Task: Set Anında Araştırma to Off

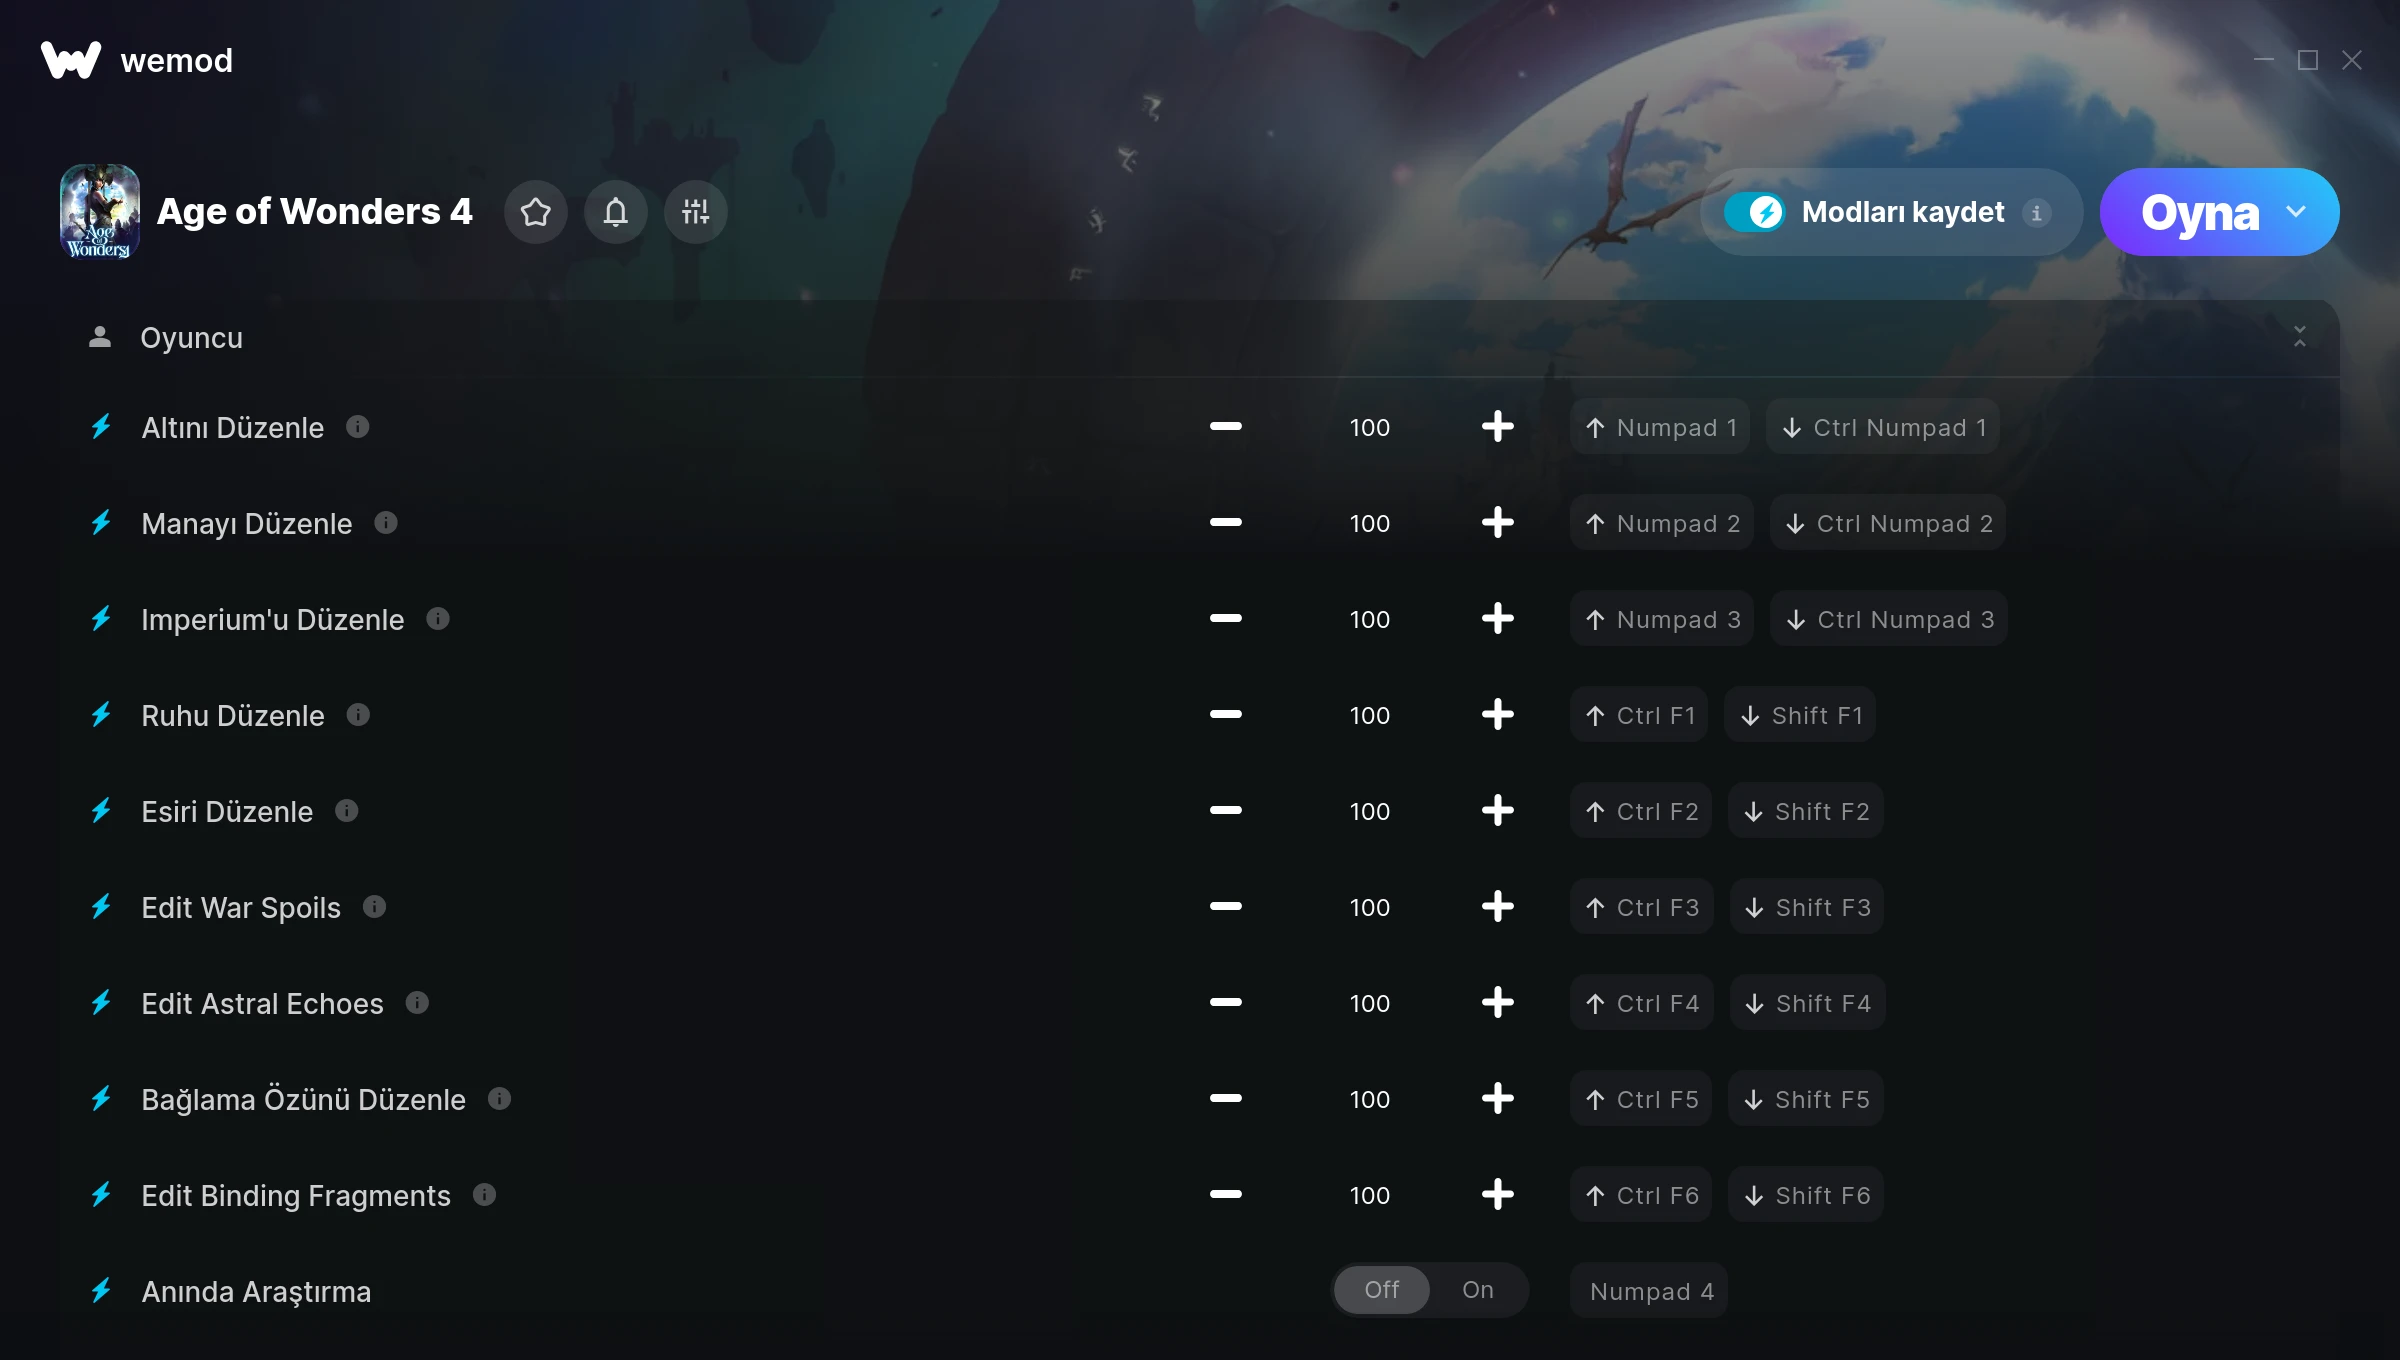Action: click(1382, 1290)
